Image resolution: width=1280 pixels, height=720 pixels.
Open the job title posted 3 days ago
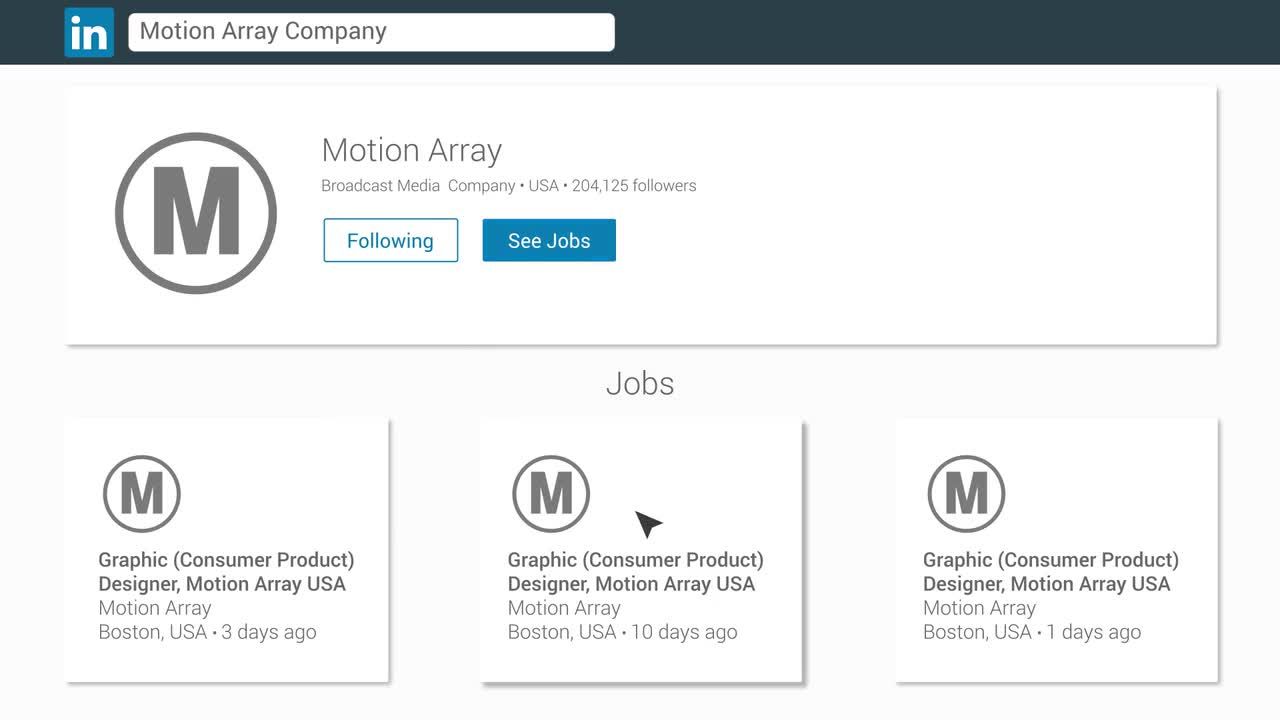pos(225,572)
